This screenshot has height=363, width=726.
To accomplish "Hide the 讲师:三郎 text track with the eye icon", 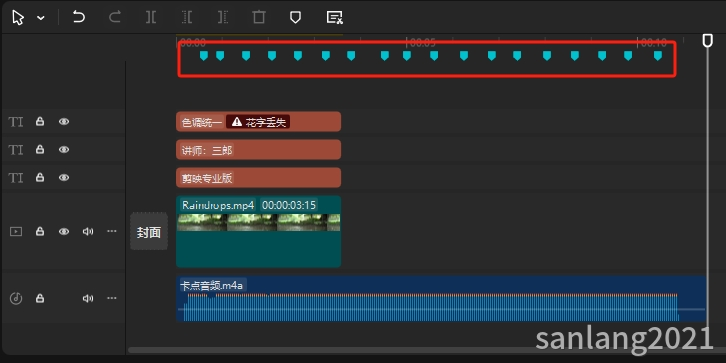I will point(64,150).
